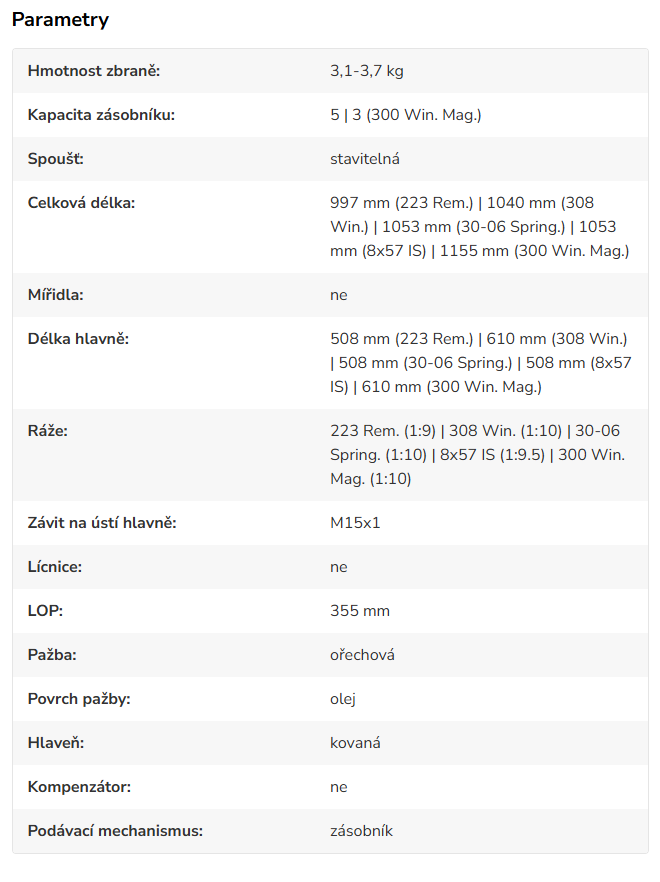Click the Lícnice label

55,566
